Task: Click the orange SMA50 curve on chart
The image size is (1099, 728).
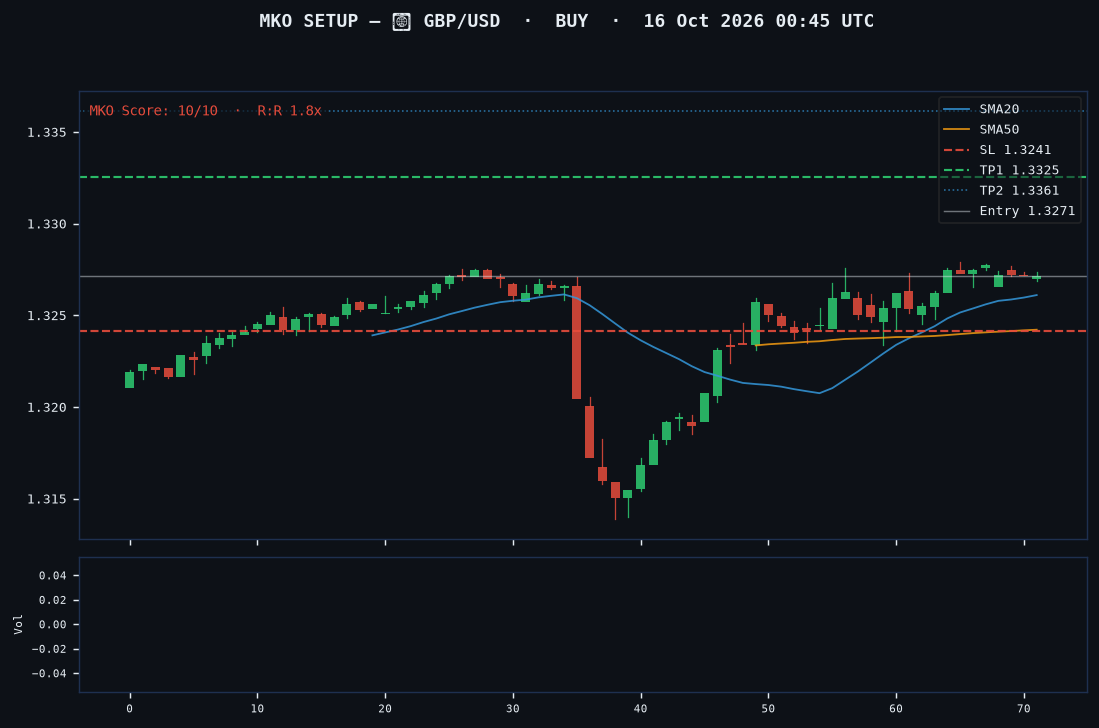Action: click(896, 337)
